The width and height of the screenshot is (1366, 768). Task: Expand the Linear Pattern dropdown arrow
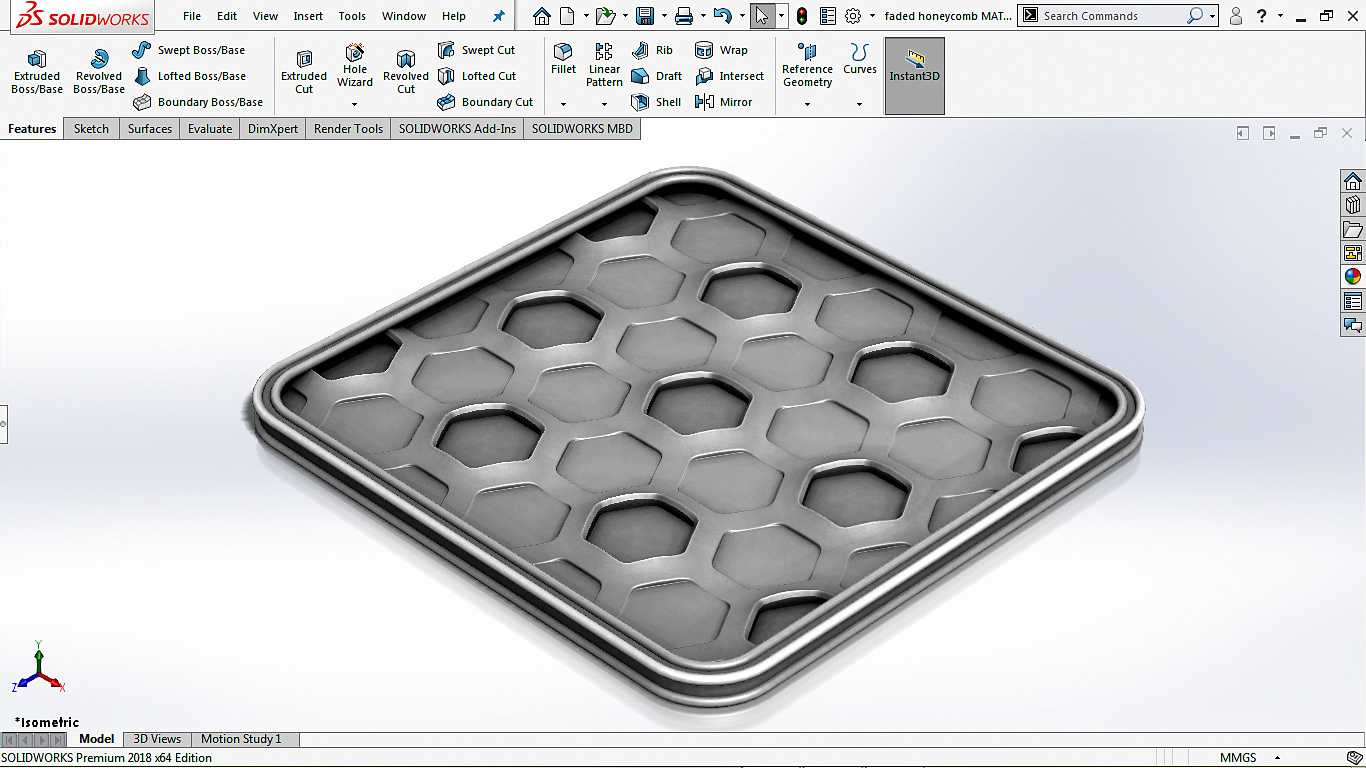(604, 104)
